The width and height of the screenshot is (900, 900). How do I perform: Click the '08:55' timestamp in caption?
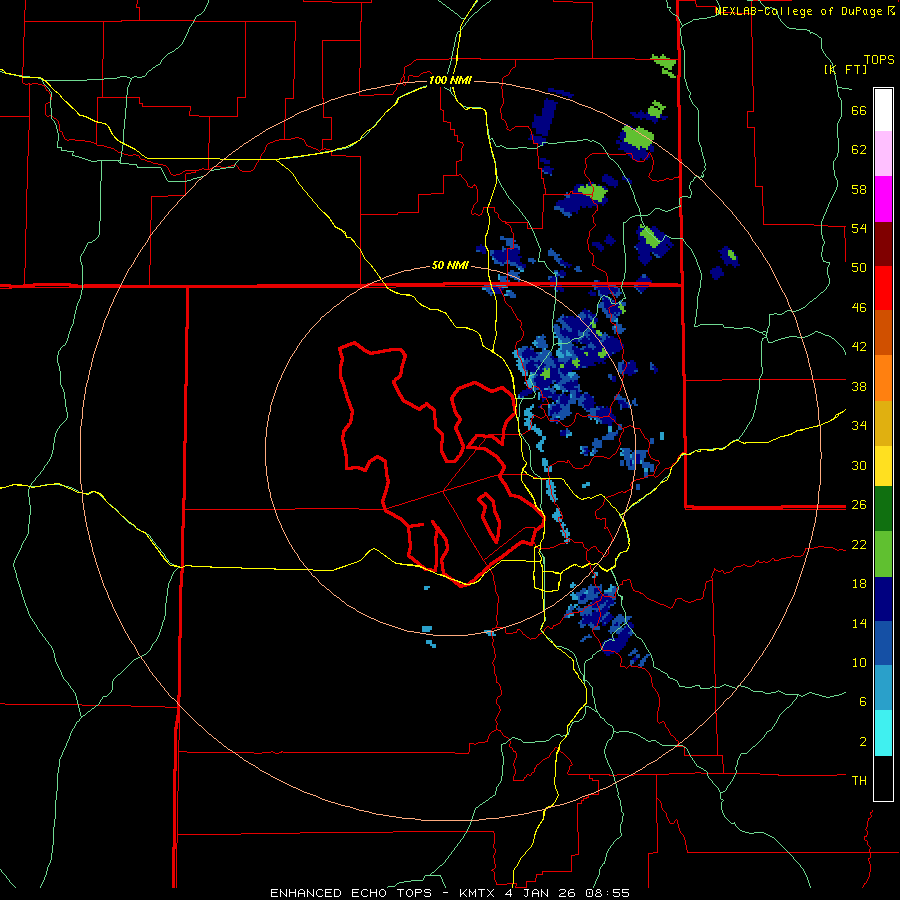click(x=608, y=893)
